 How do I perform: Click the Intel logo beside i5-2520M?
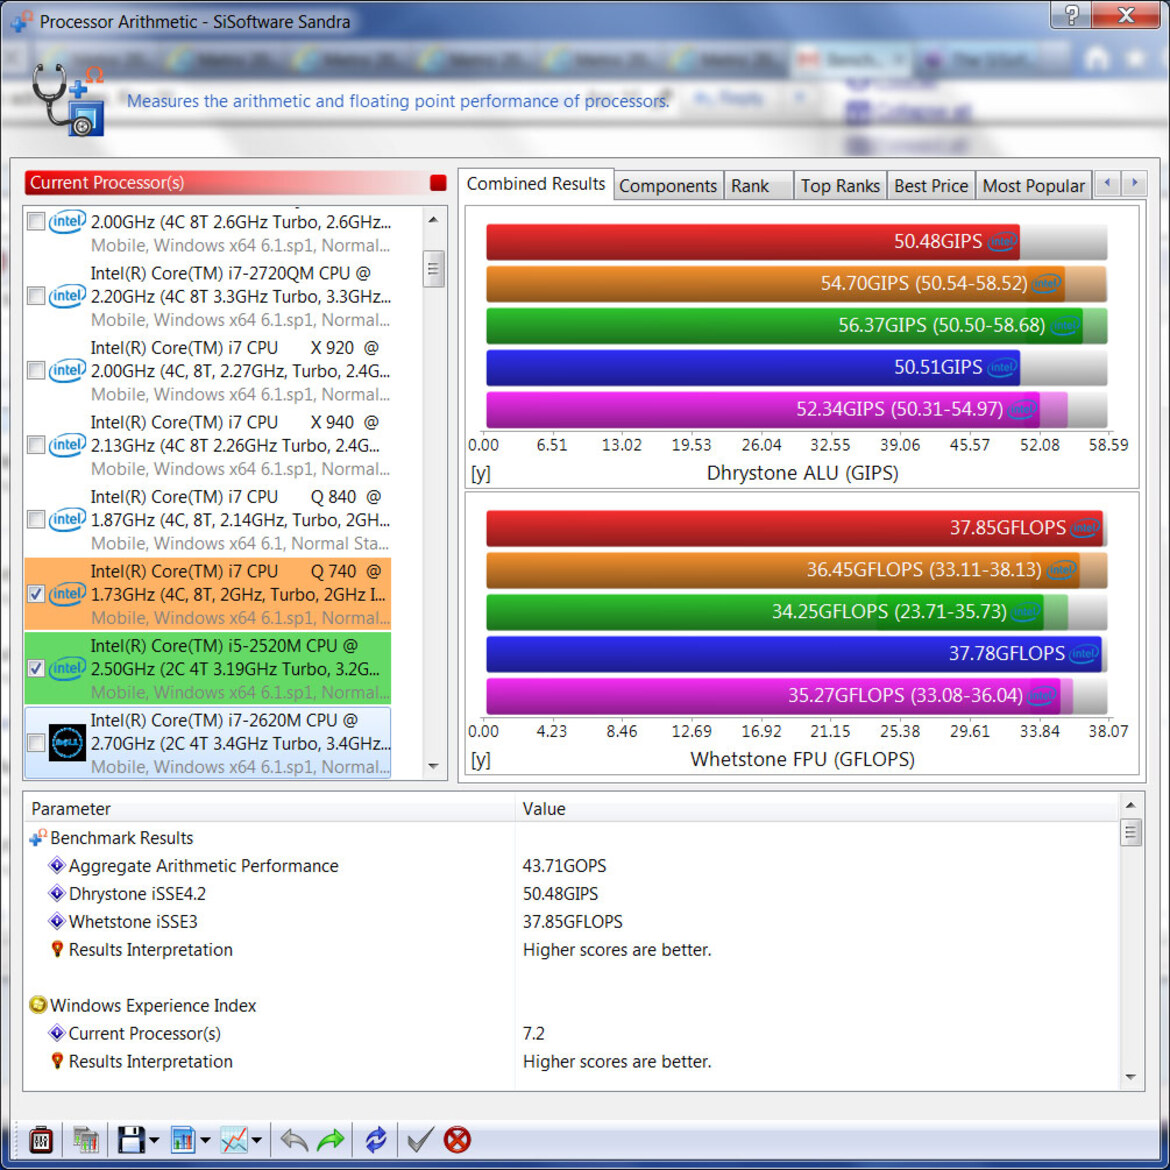pyautogui.click(x=67, y=669)
